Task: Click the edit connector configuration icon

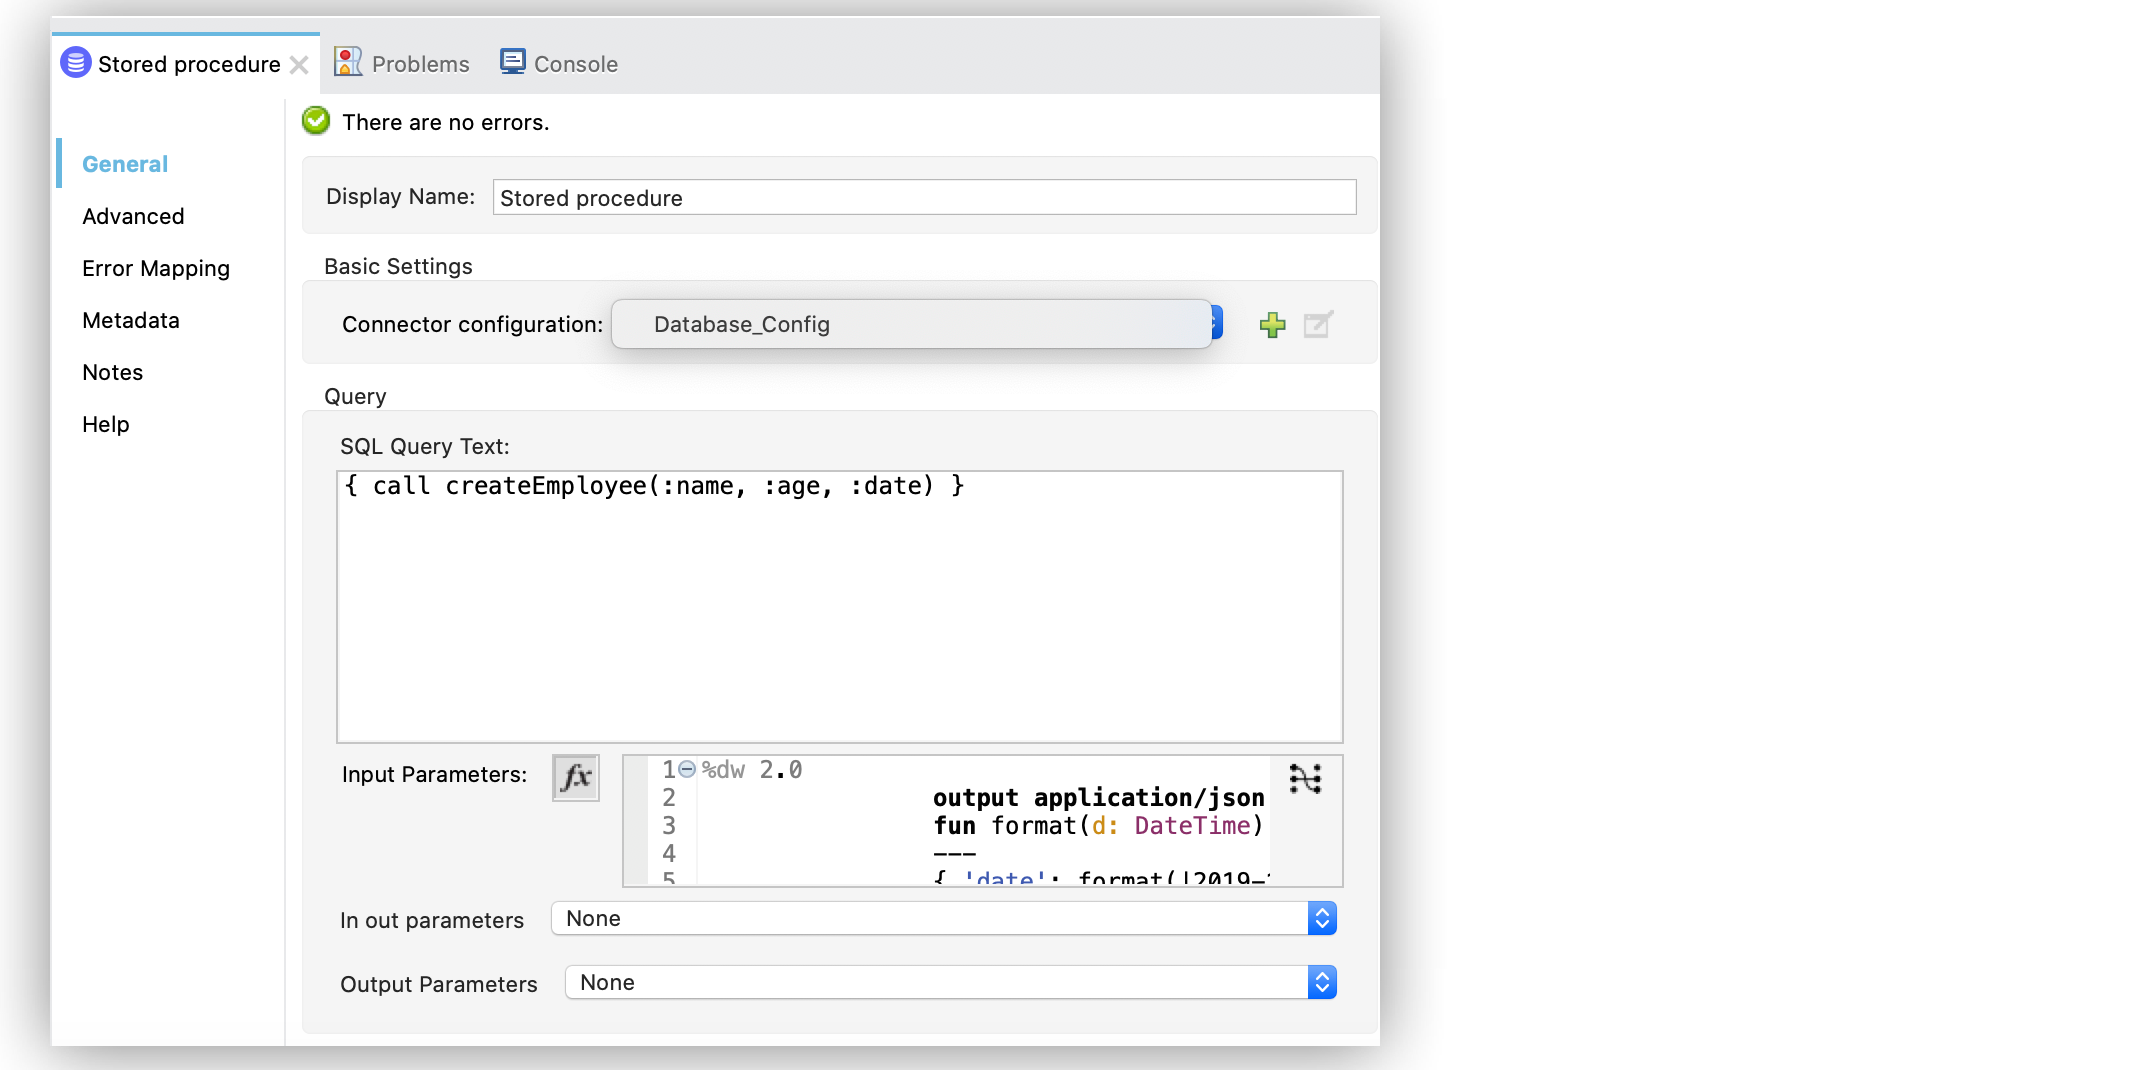Action: [1318, 324]
